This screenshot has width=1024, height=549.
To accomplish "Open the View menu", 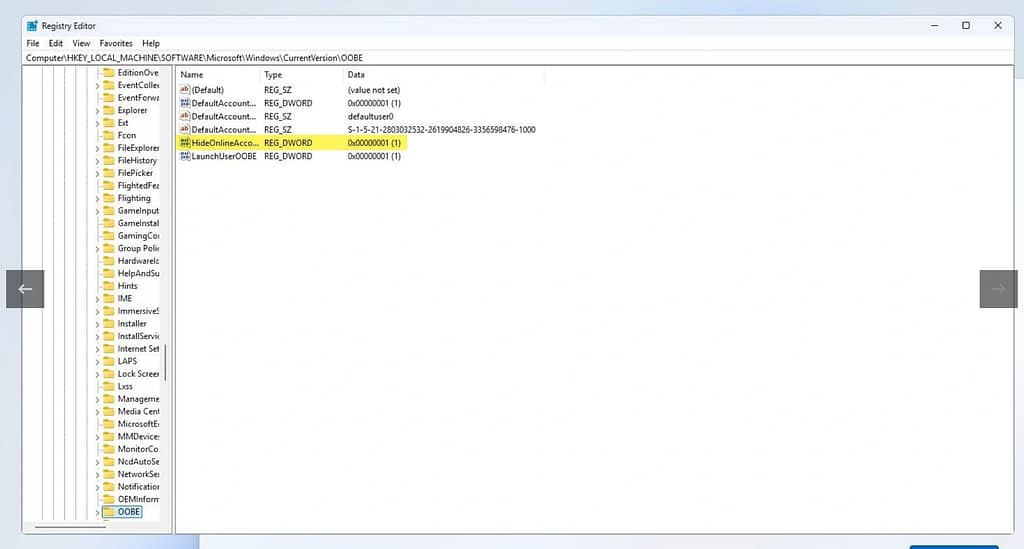I will (x=81, y=43).
